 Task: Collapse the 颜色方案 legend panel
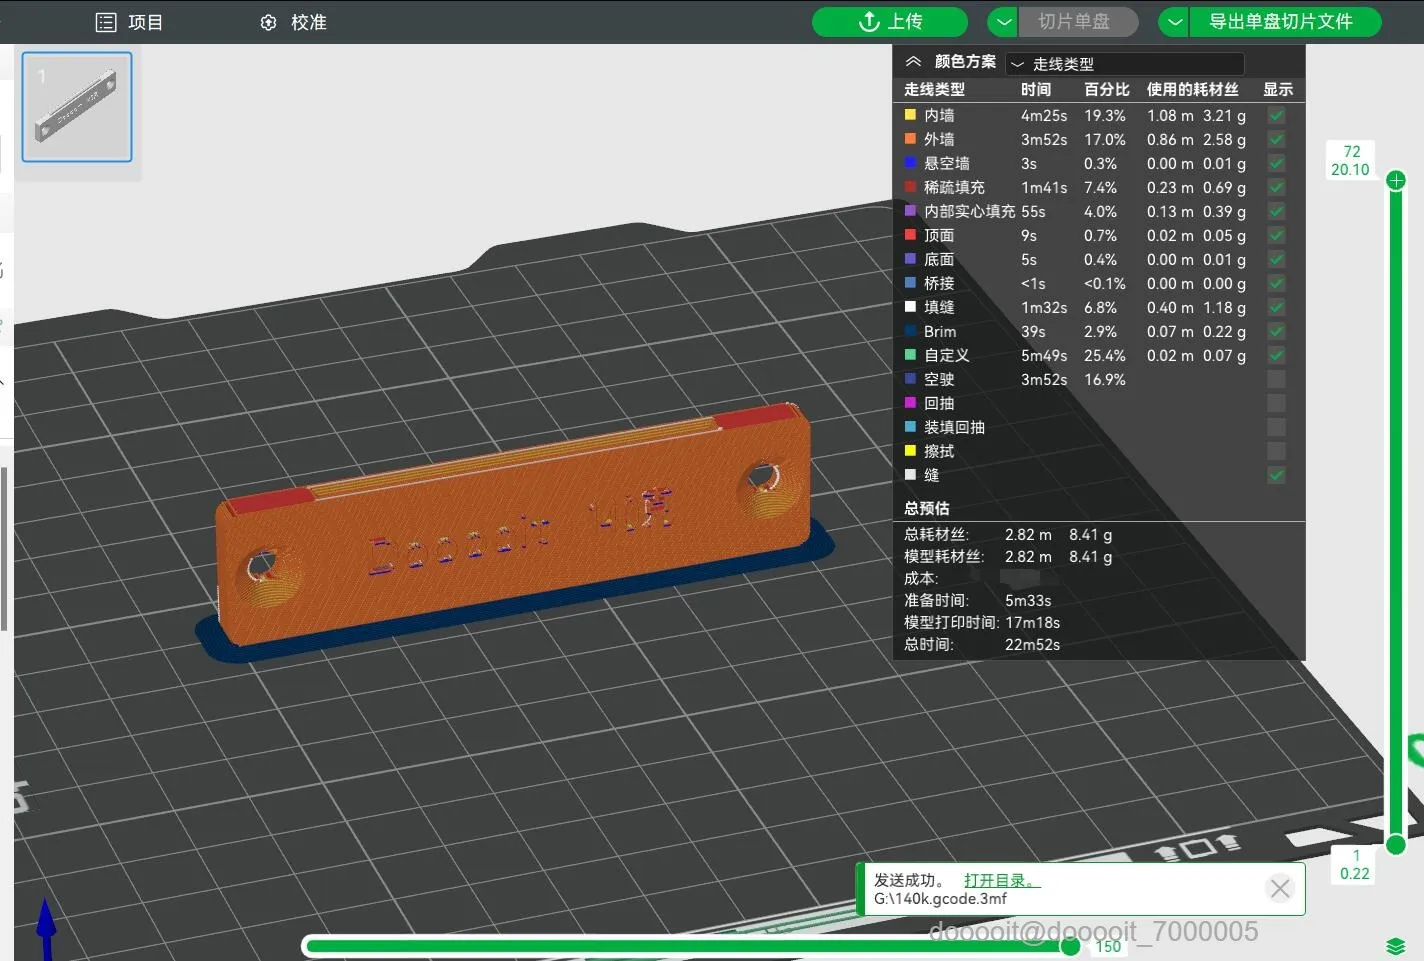click(913, 62)
